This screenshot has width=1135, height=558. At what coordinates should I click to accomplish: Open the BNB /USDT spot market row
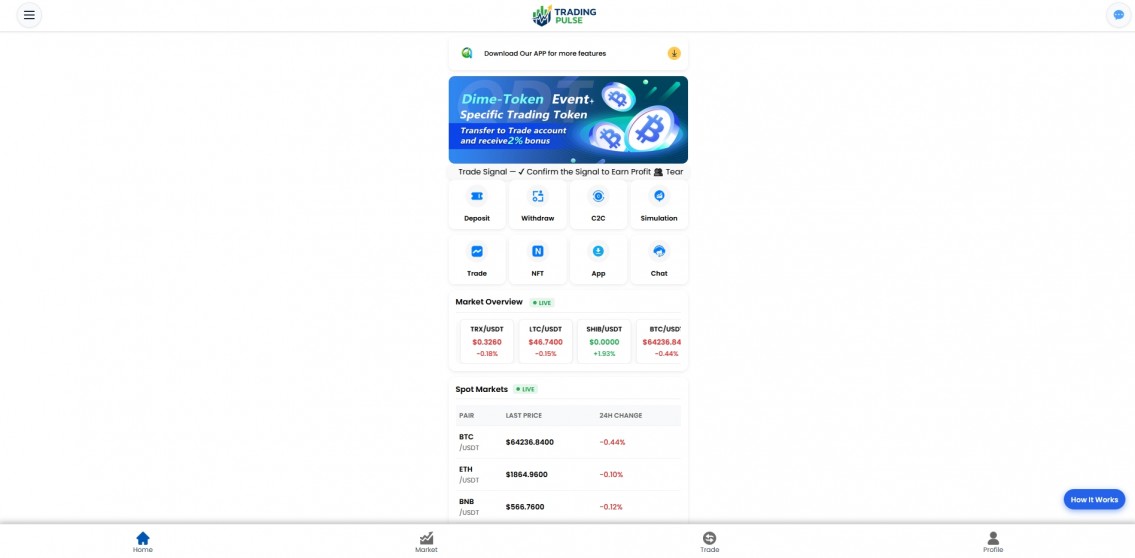[x=568, y=507]
